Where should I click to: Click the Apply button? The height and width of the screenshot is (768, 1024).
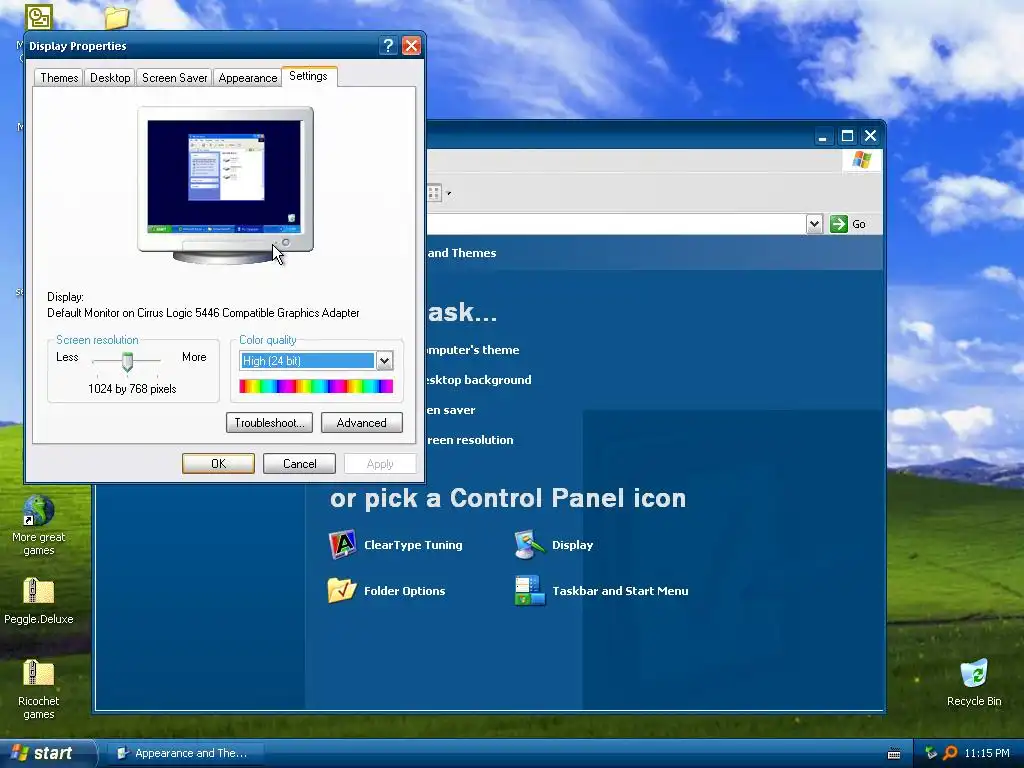point(380,464)
